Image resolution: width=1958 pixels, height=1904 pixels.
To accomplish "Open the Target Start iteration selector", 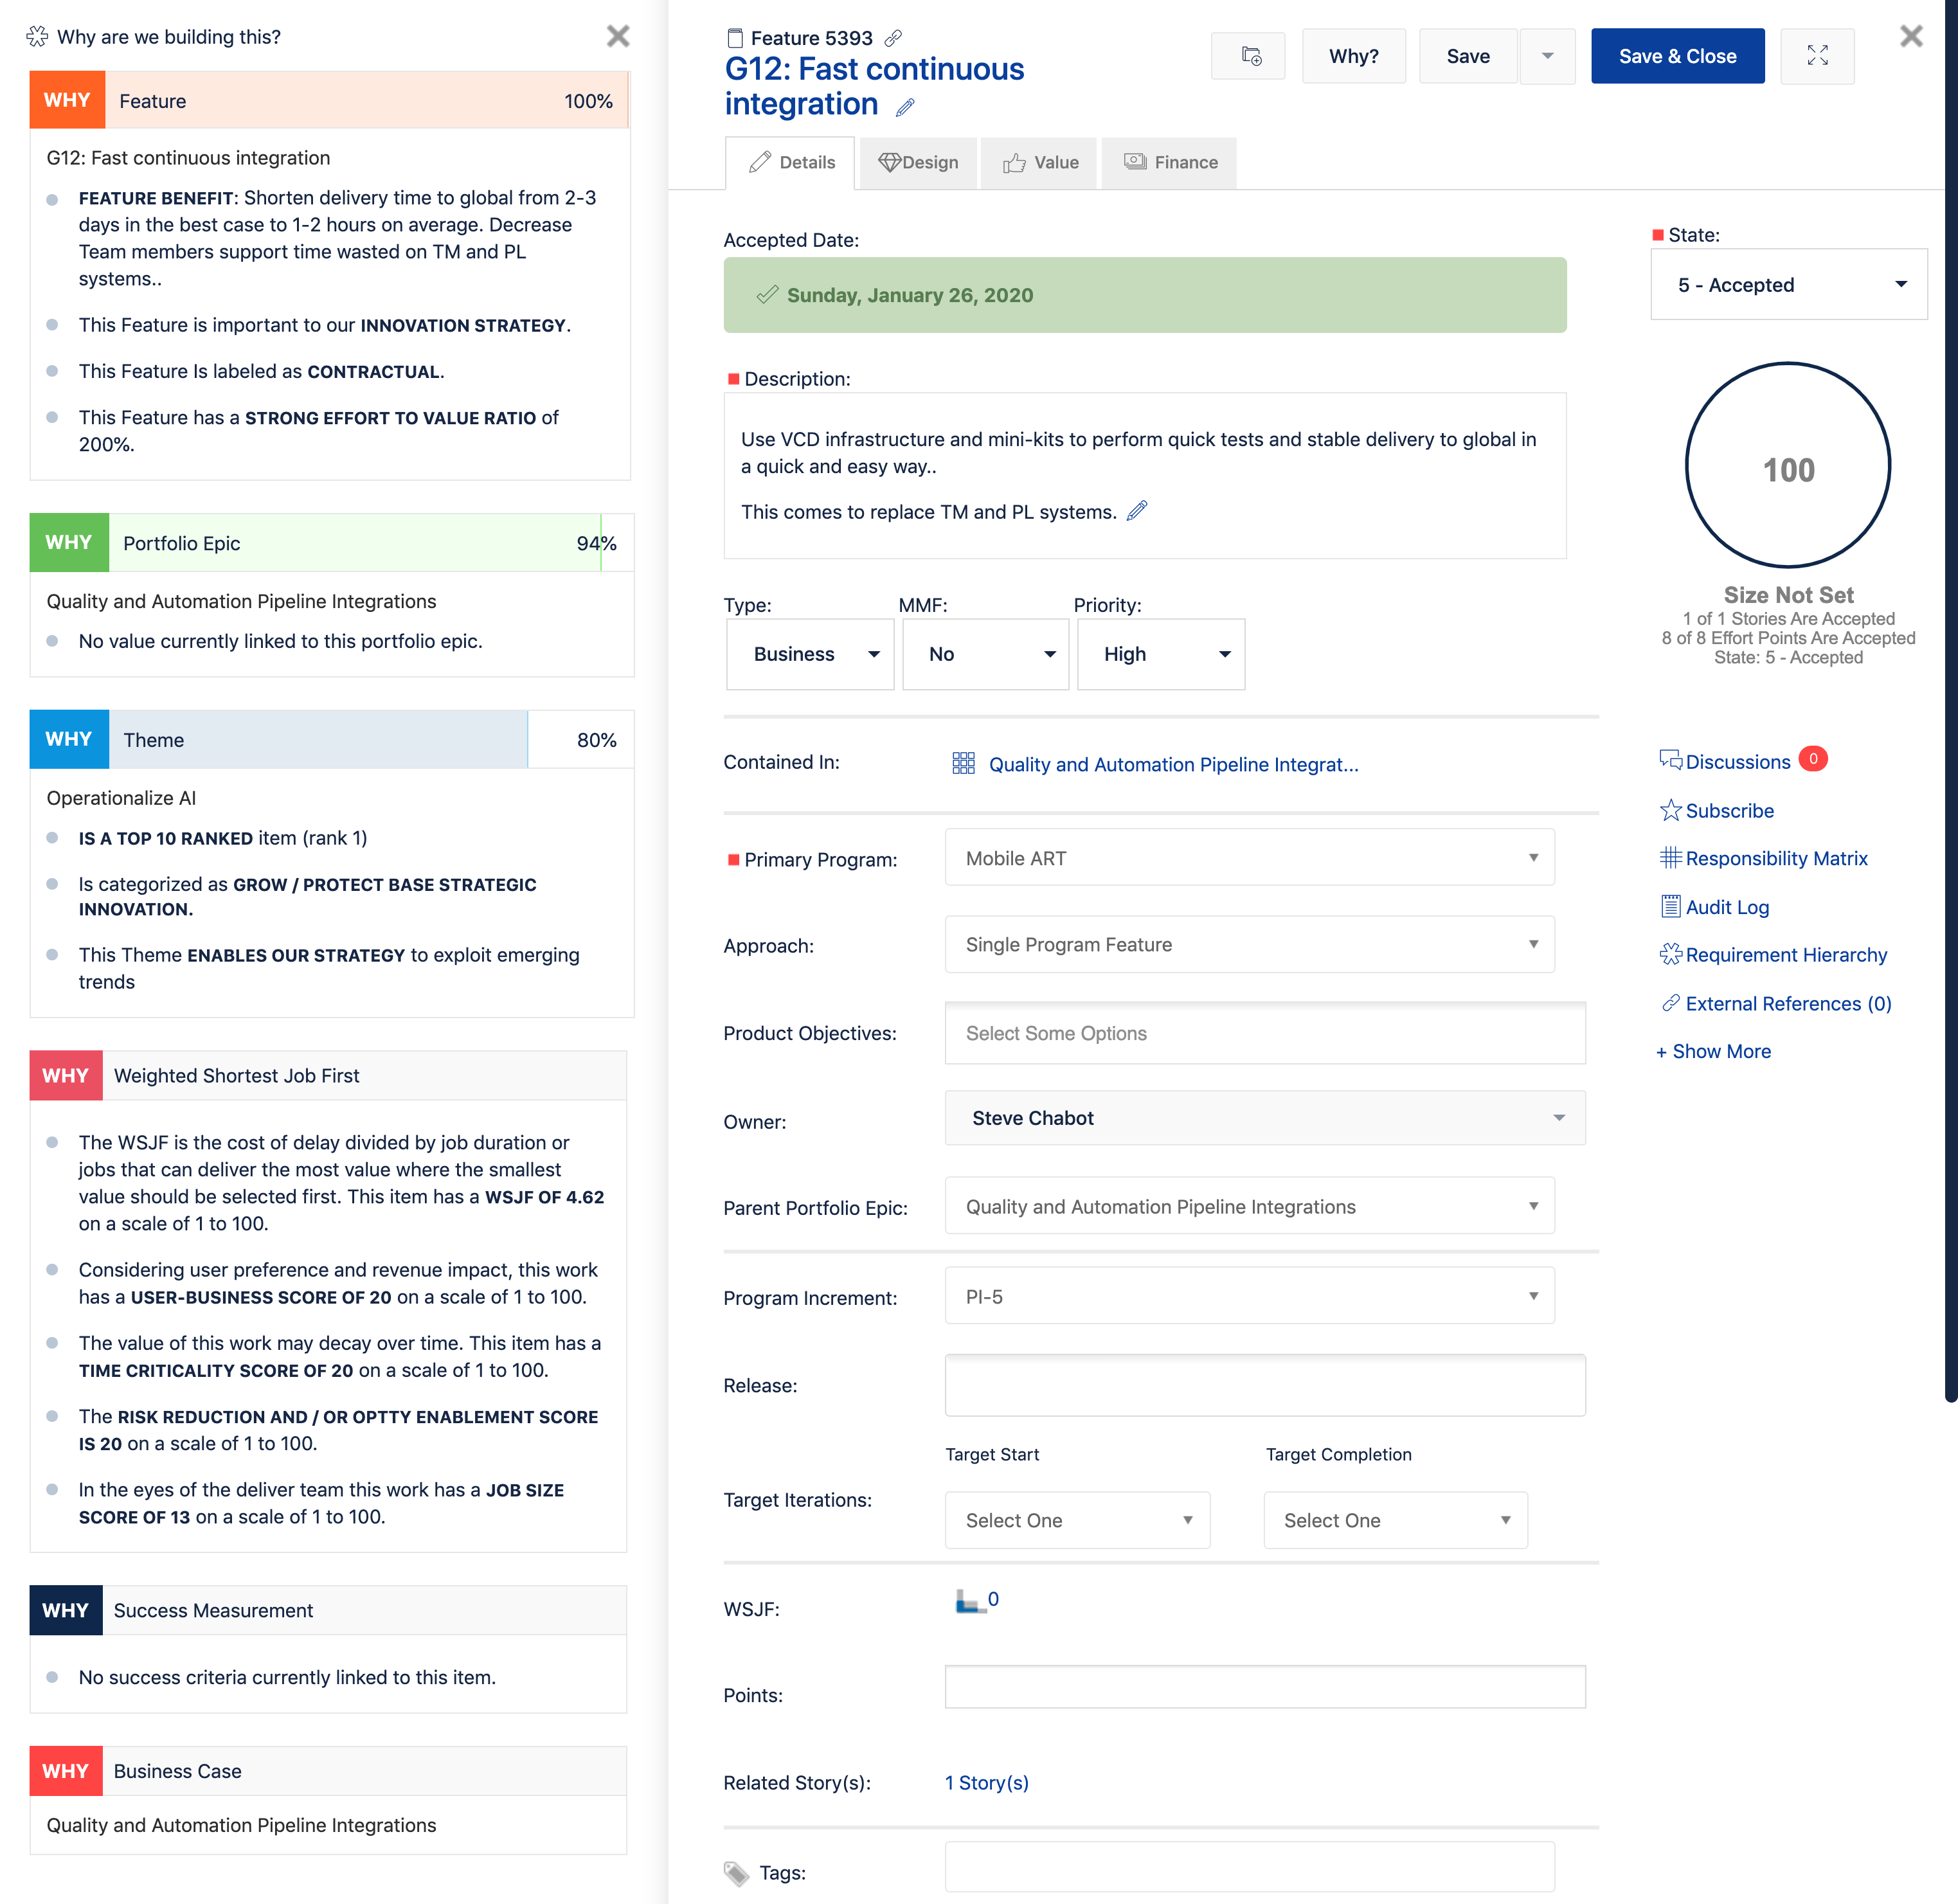I will [x=1077, y=1520].
